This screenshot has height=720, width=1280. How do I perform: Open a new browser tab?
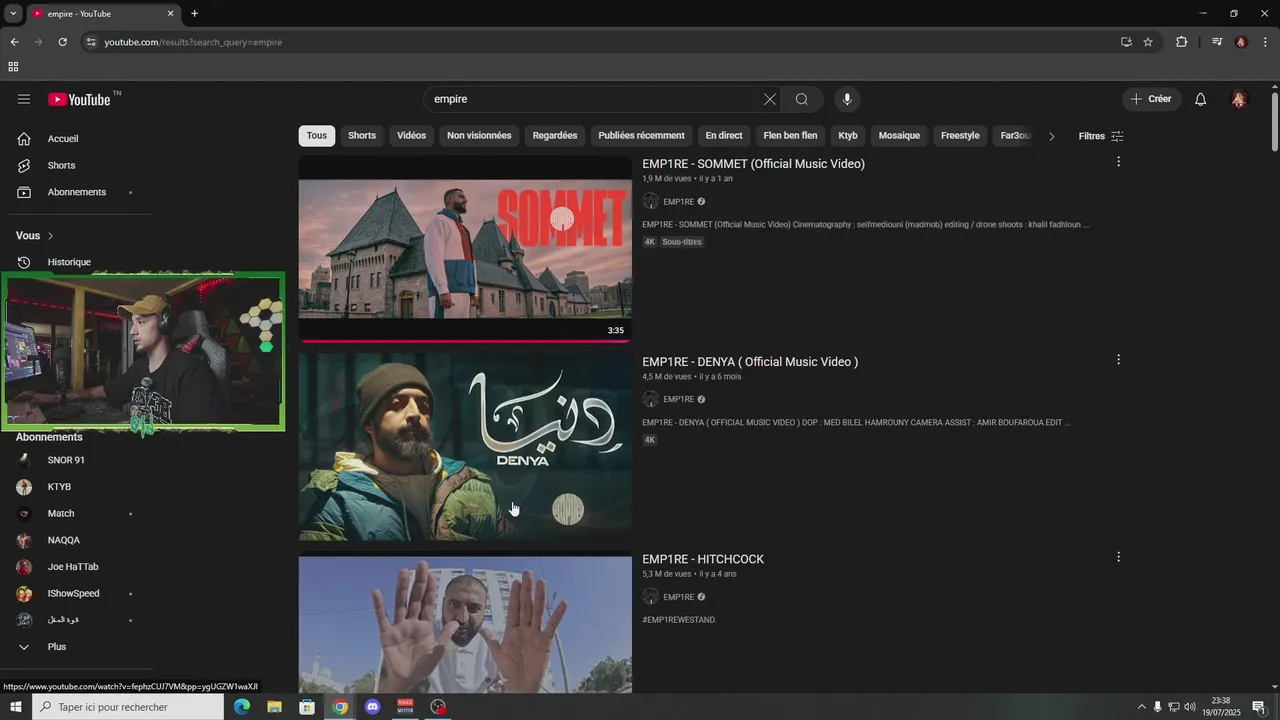(x=194, y=14)
